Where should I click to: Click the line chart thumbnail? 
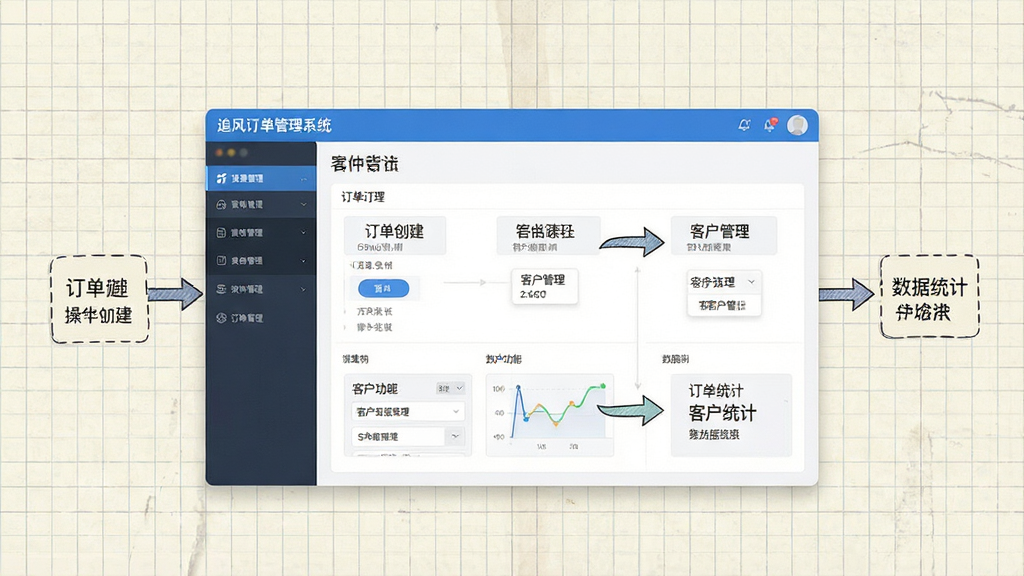pyautogui.click(x=550, y=415)
